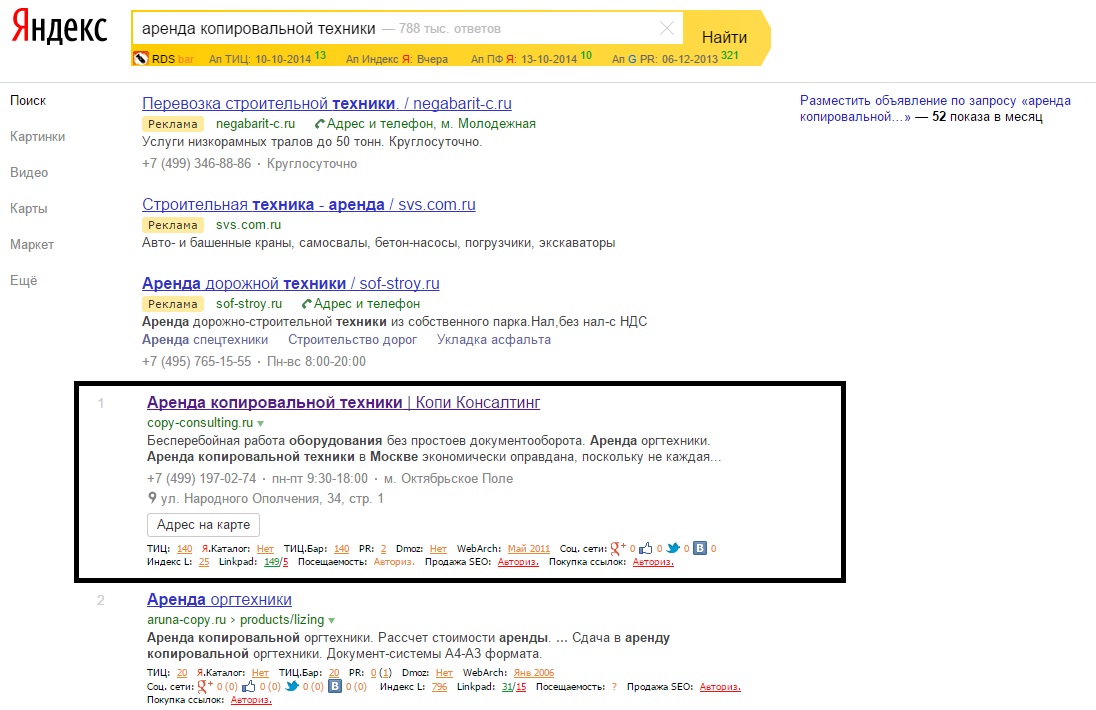Open the Аренда спецтехники sitelink
Screen dimensions: 1096x710
(x=205, y=340)
